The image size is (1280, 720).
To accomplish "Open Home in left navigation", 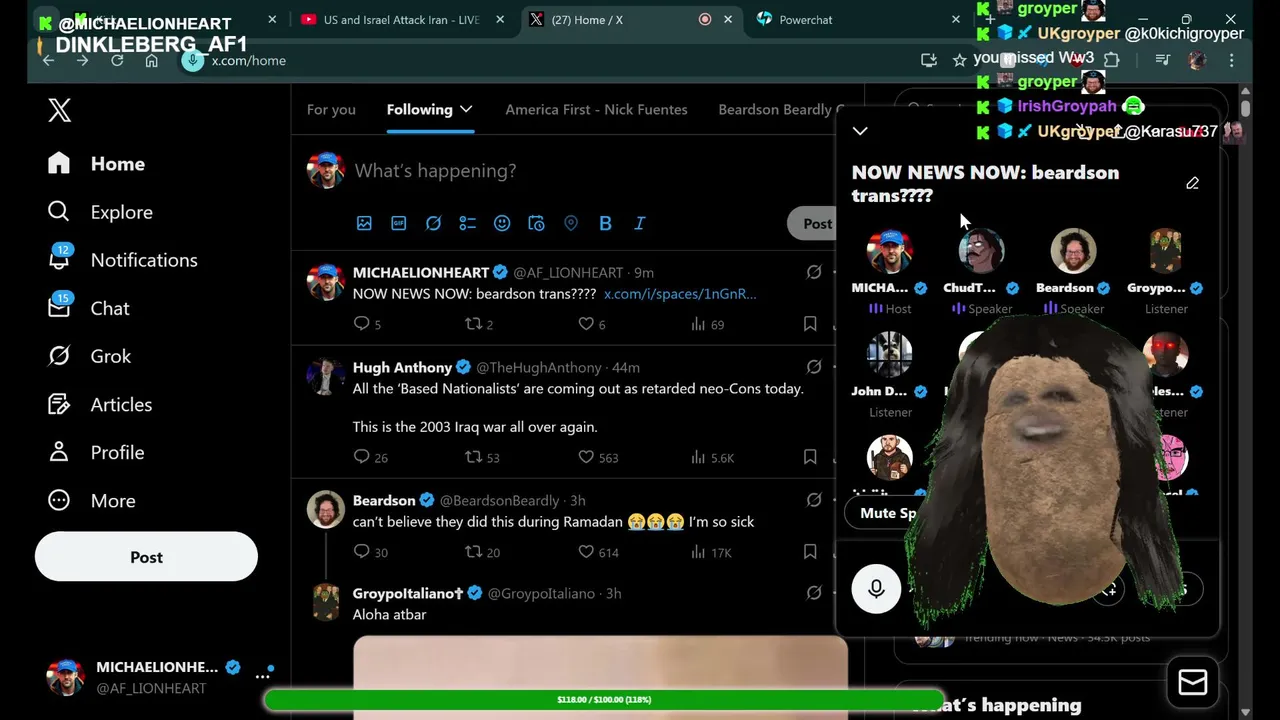I will pyautogui.click(x=97, y=164).
